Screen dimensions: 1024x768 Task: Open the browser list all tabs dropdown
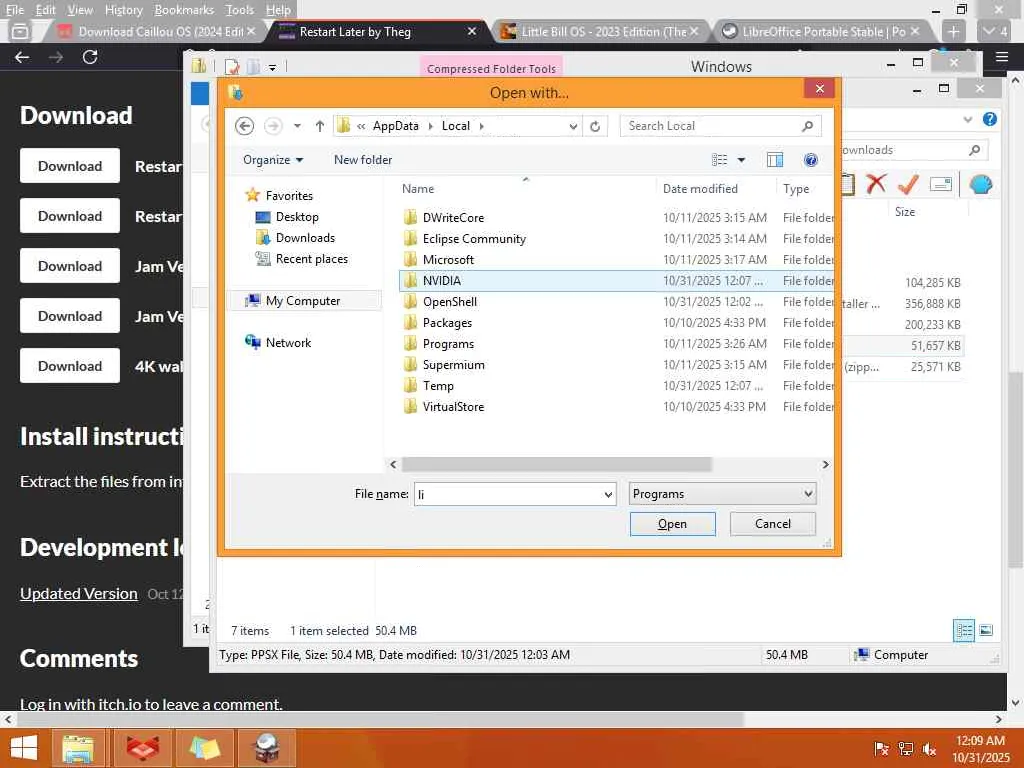[995, 31]
